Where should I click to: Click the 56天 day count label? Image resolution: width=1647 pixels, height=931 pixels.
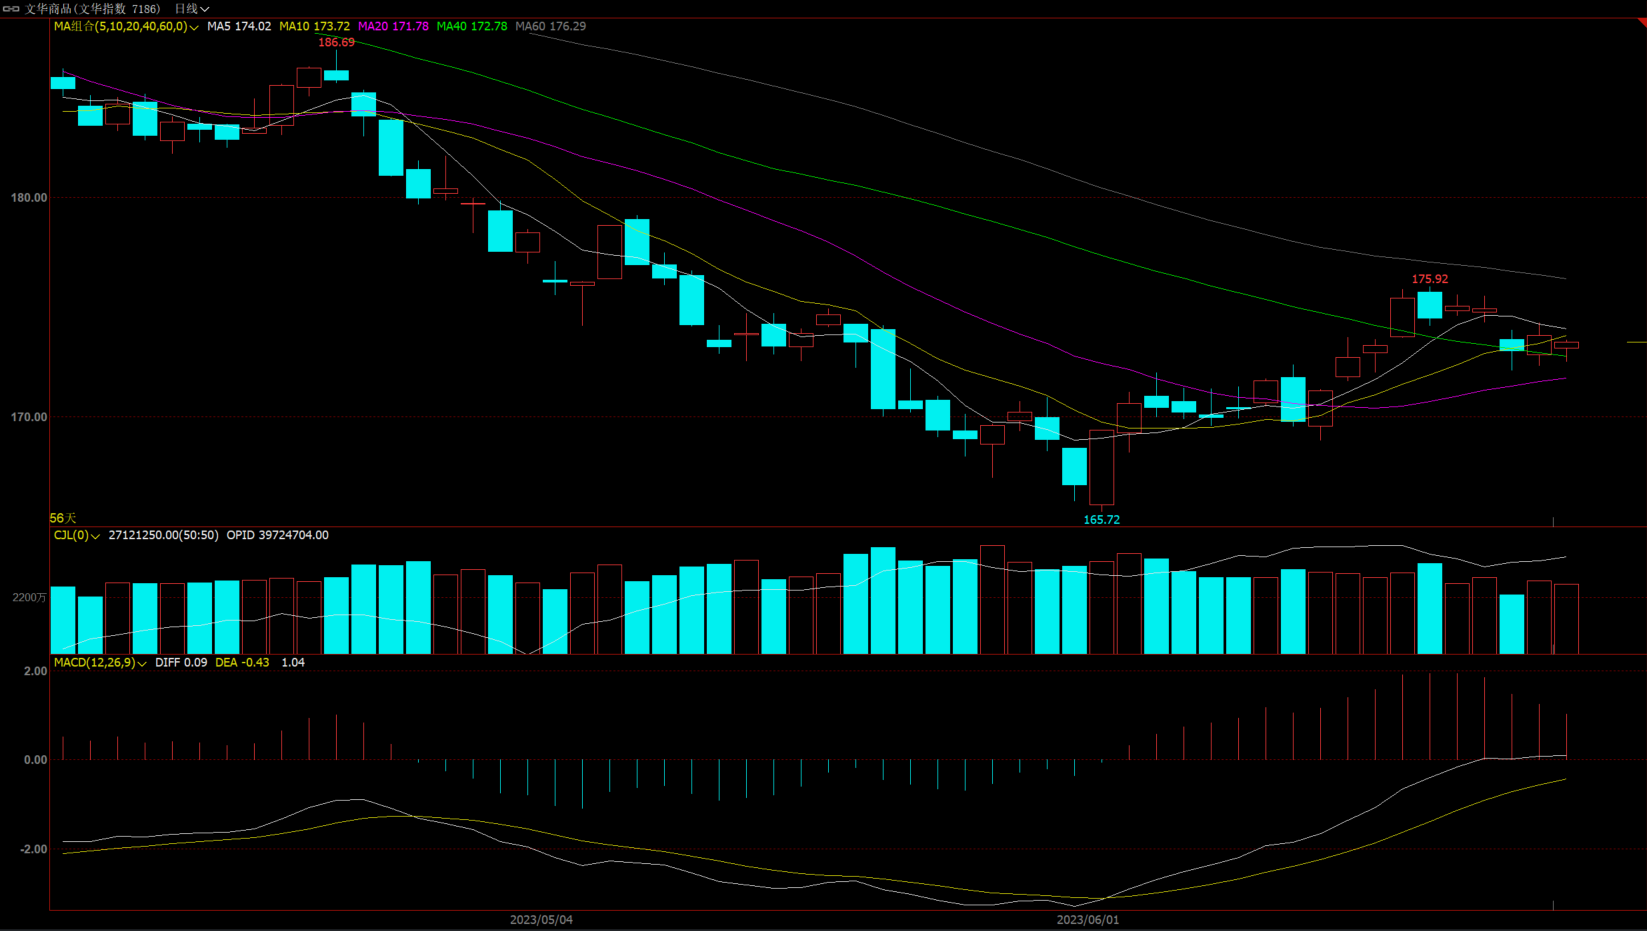click(x=63, y=518)
